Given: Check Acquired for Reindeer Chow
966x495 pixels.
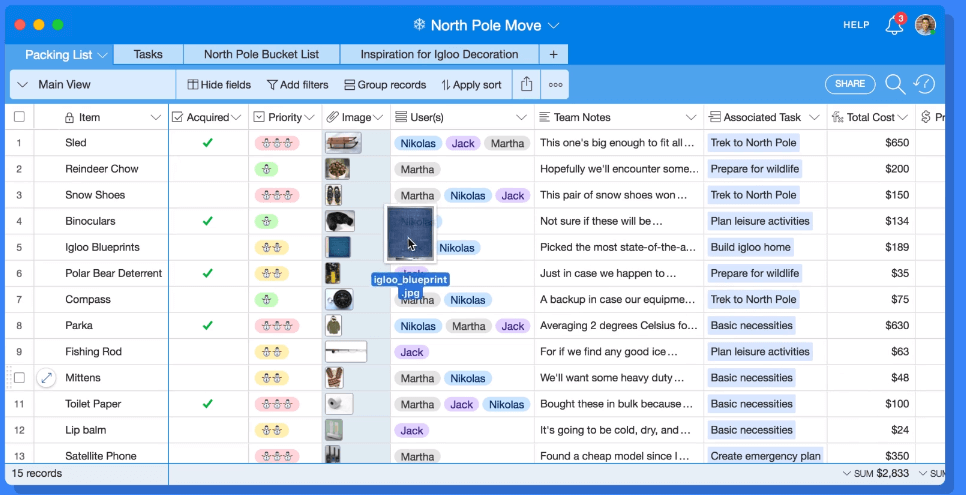Looking at the screenshot, I should pos(208,169).
